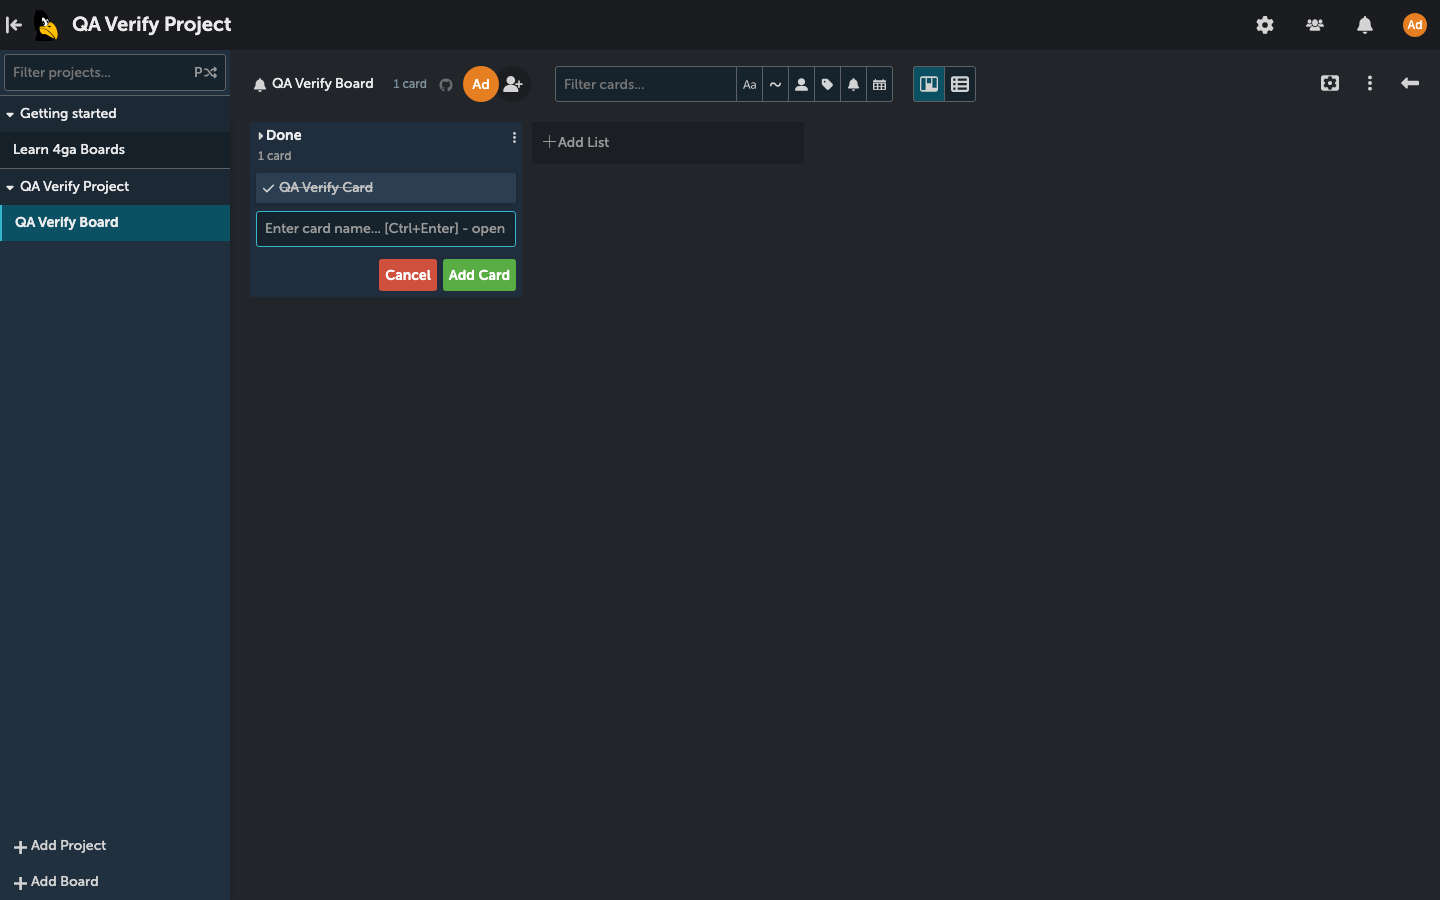Open the user avatar menu in the top header
This screenshot has width=1440, height=900.
coord(1414,25)
